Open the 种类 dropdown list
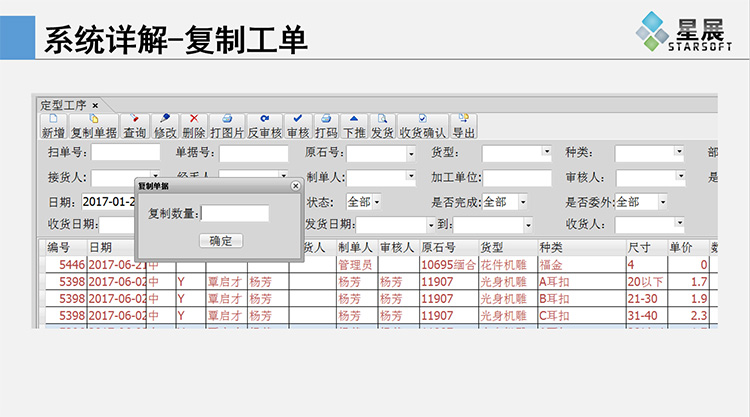Screen dimensions: 750x417 pos(679,153)
